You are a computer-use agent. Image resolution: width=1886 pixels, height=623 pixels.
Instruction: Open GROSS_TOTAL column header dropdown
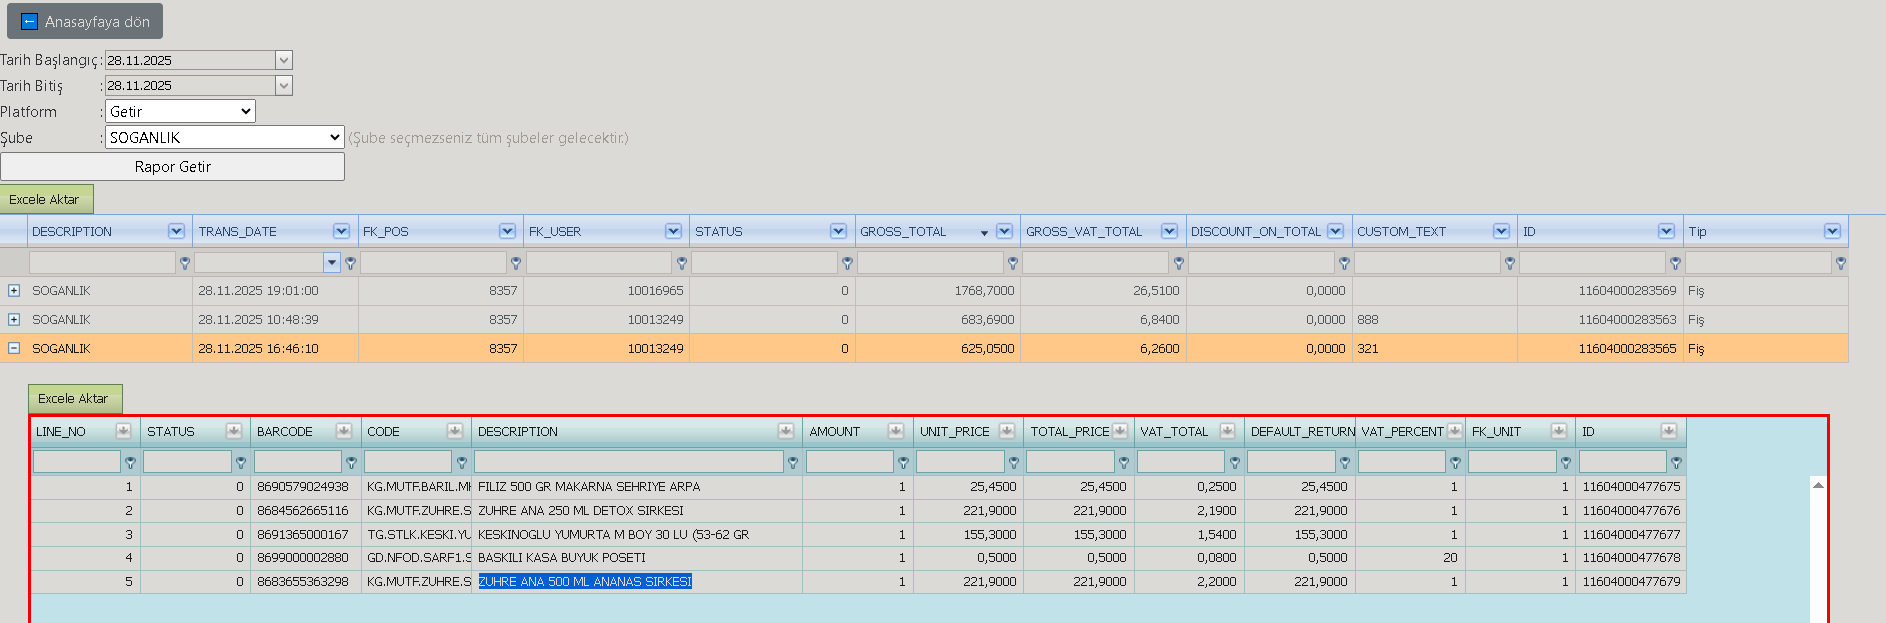point(1004,231)
